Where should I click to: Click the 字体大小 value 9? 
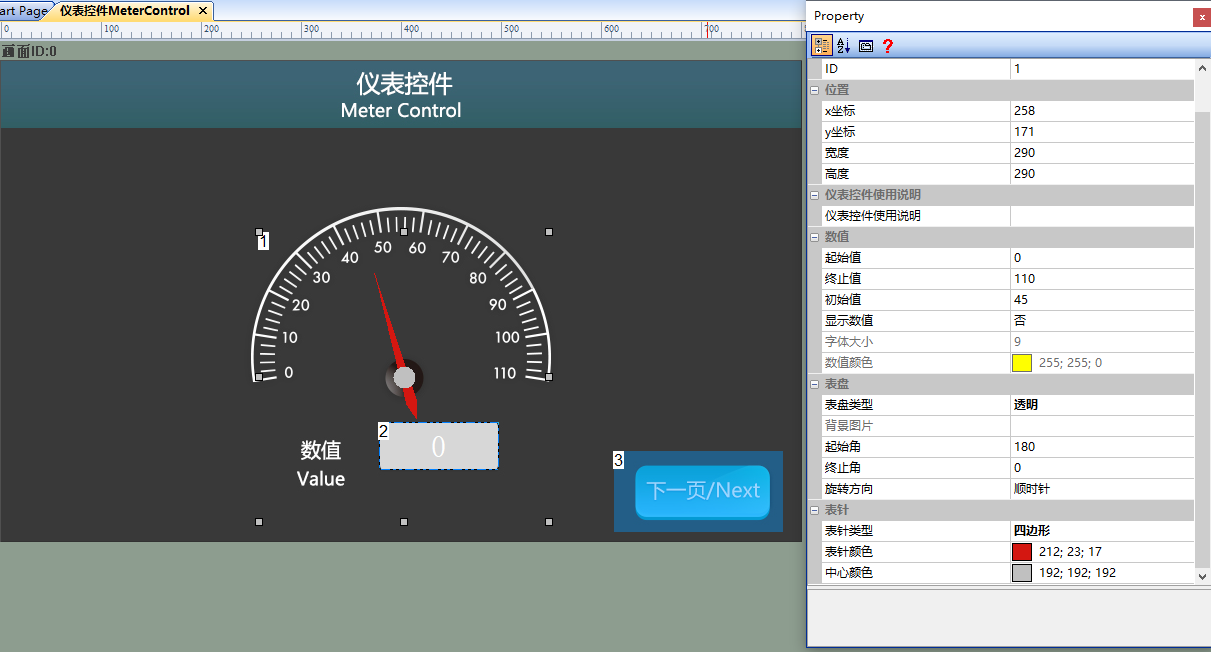click(x=1102, y=342)
